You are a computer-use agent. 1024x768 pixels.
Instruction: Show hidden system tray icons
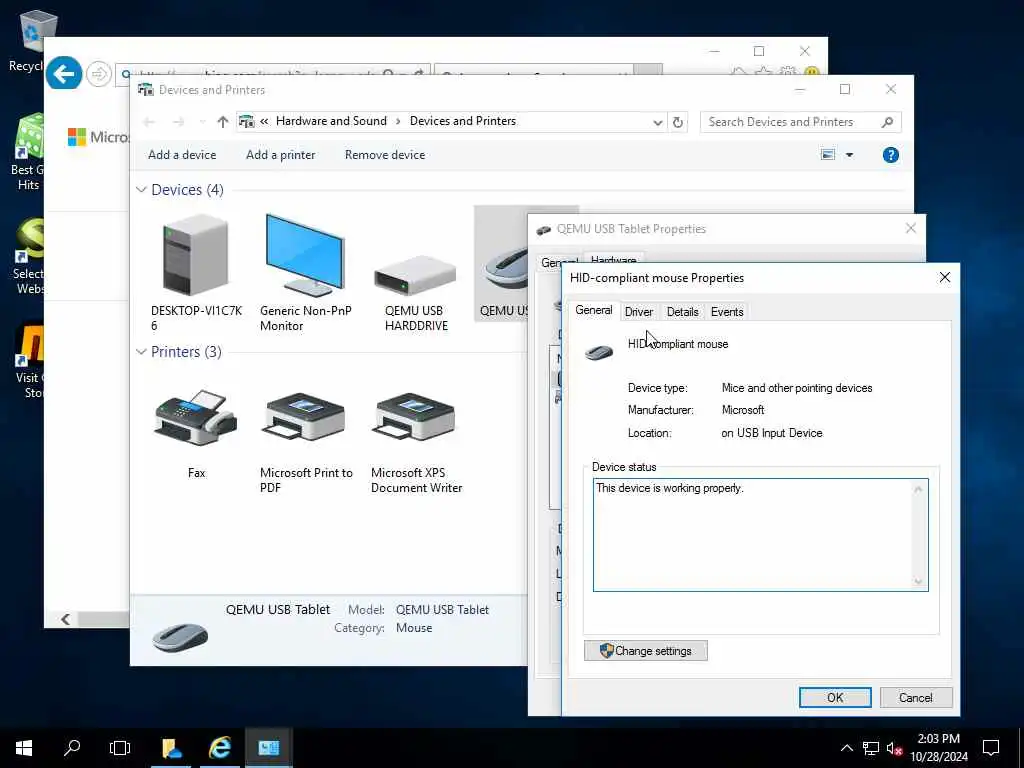[846, 748]
